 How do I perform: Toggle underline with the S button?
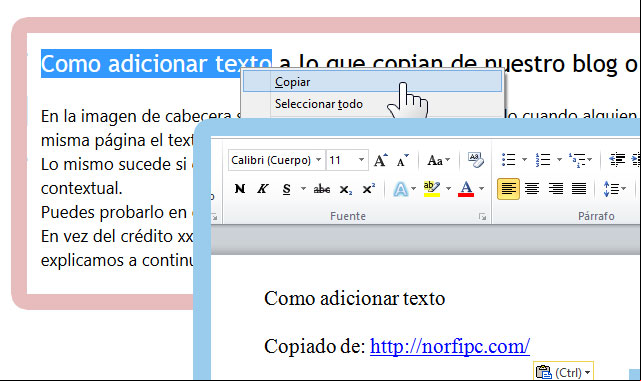pos(287,188)
